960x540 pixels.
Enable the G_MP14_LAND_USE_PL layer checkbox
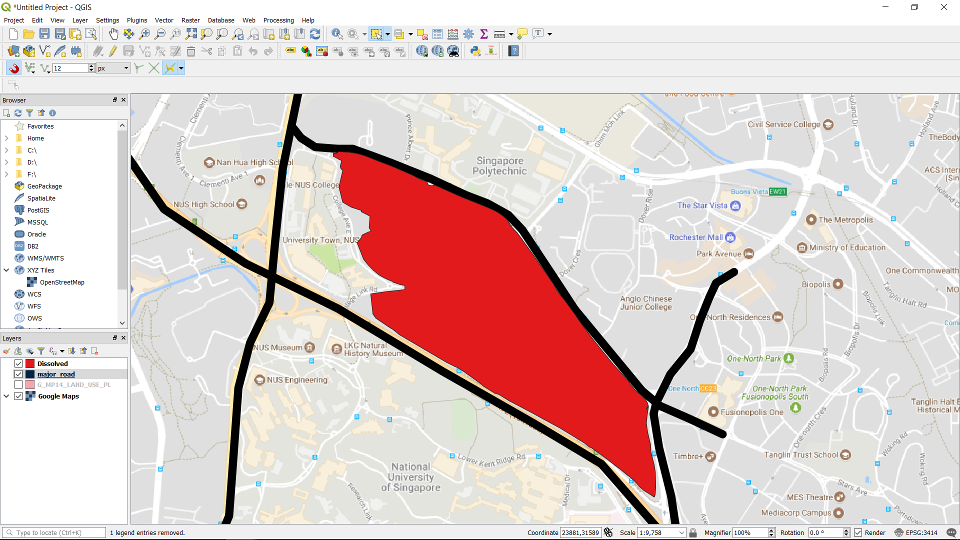18,384
